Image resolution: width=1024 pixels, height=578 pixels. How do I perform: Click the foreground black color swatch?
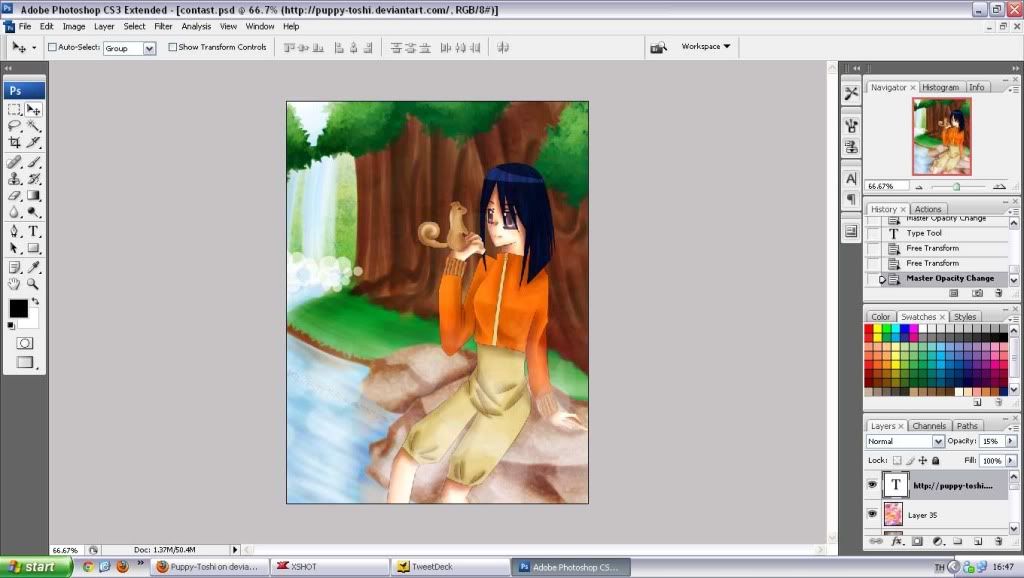(x=18, y=308)
